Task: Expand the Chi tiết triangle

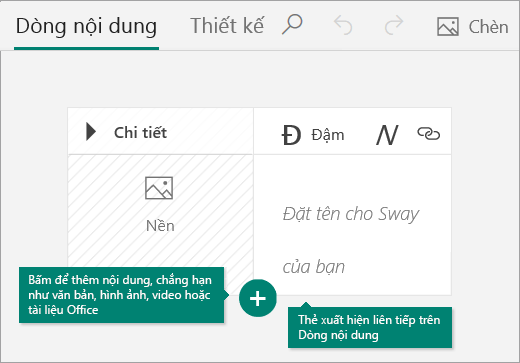Action: click(x=91, y=132)
